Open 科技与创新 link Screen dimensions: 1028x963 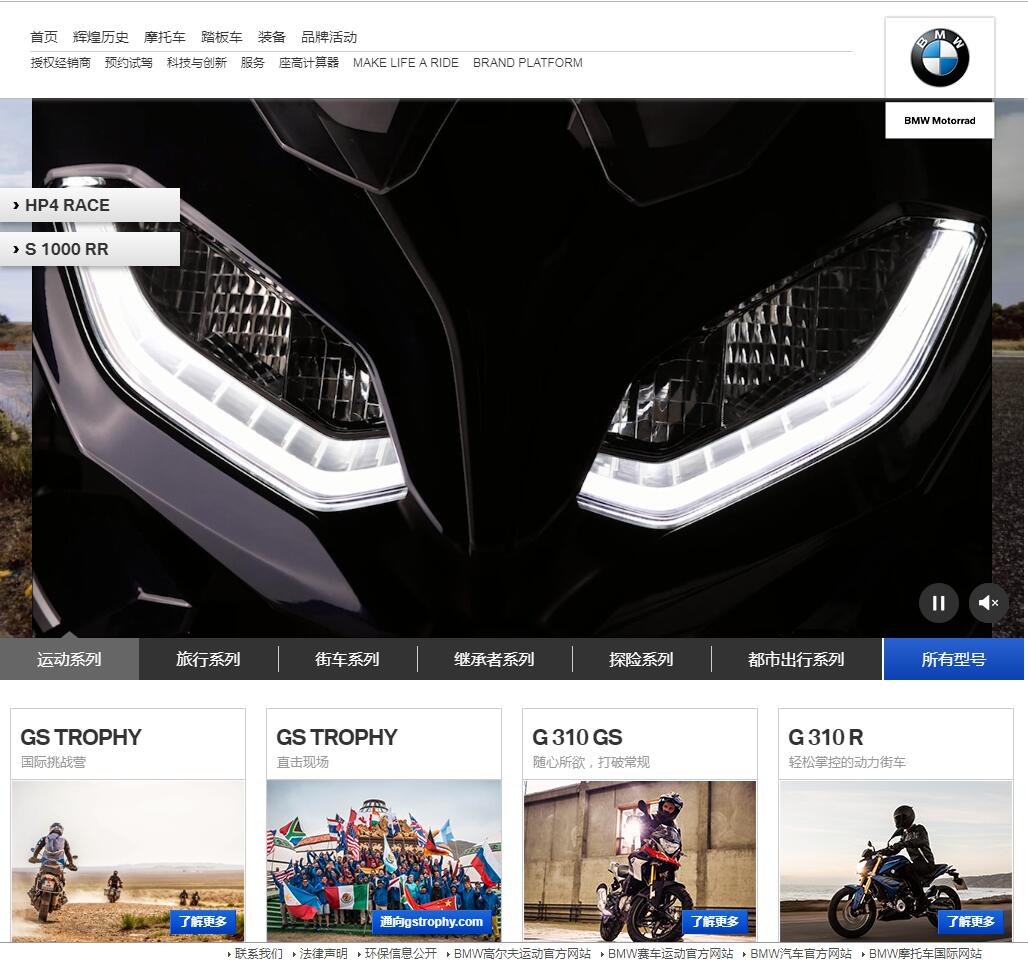pos(197,63)
